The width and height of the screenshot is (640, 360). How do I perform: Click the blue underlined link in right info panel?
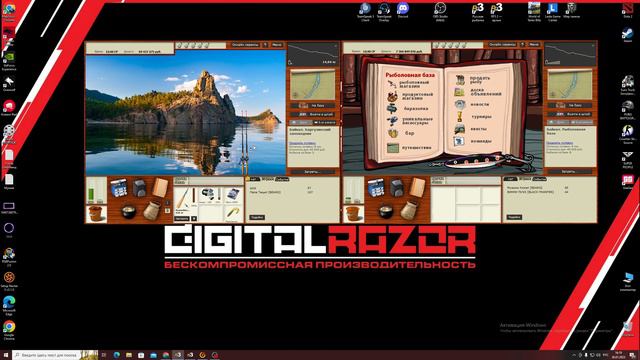[x=560, y=143]
